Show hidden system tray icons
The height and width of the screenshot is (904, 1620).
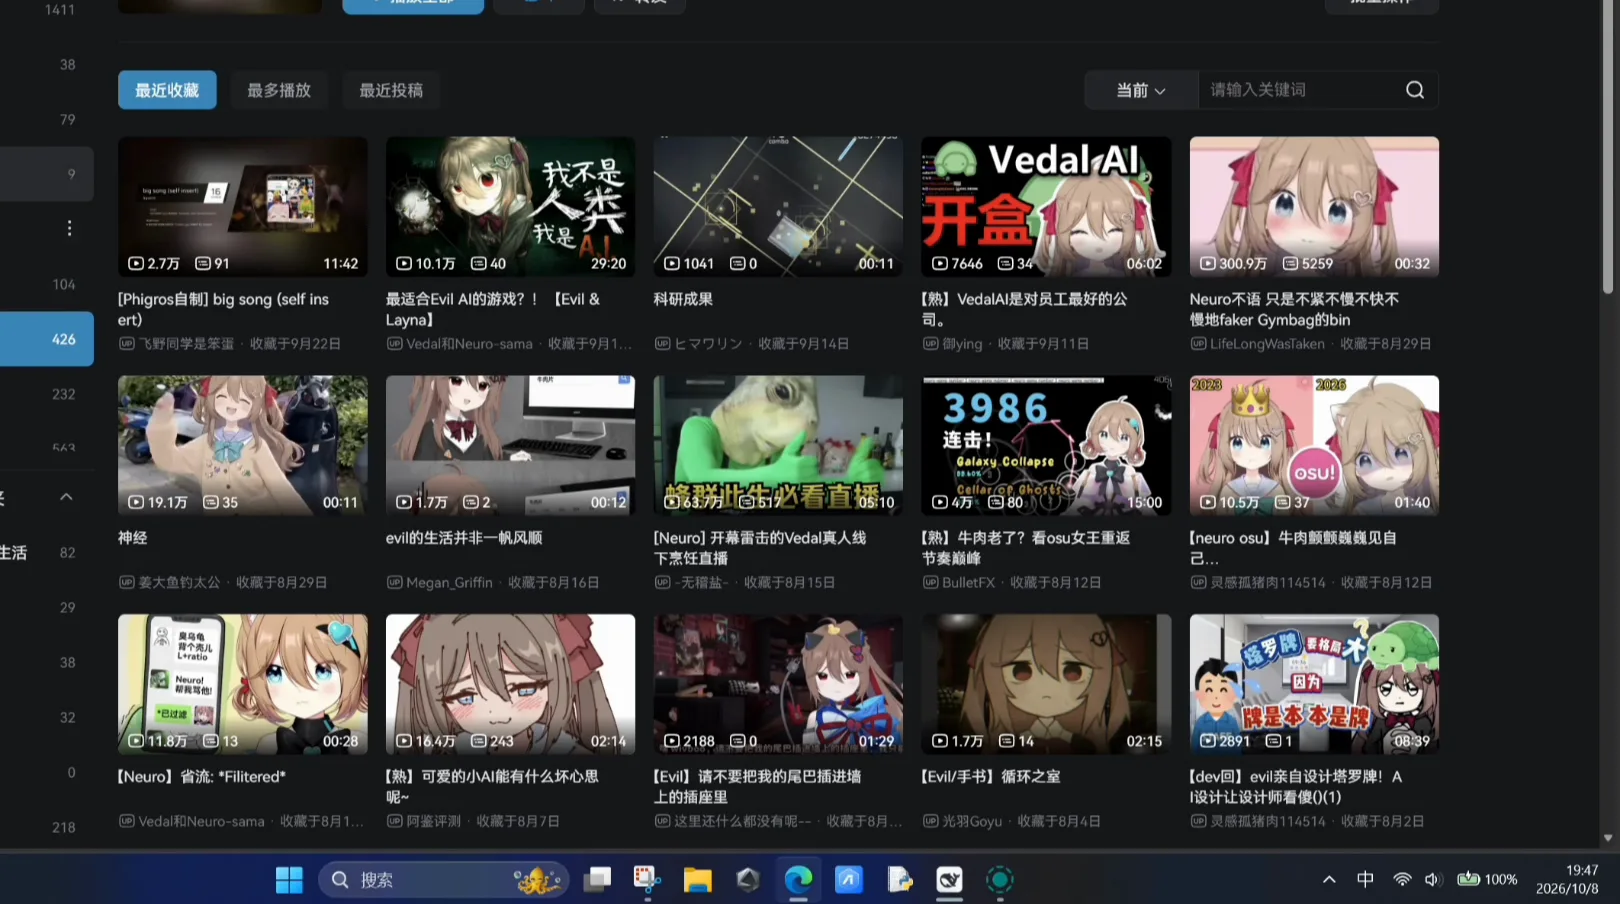point(1329,880)
